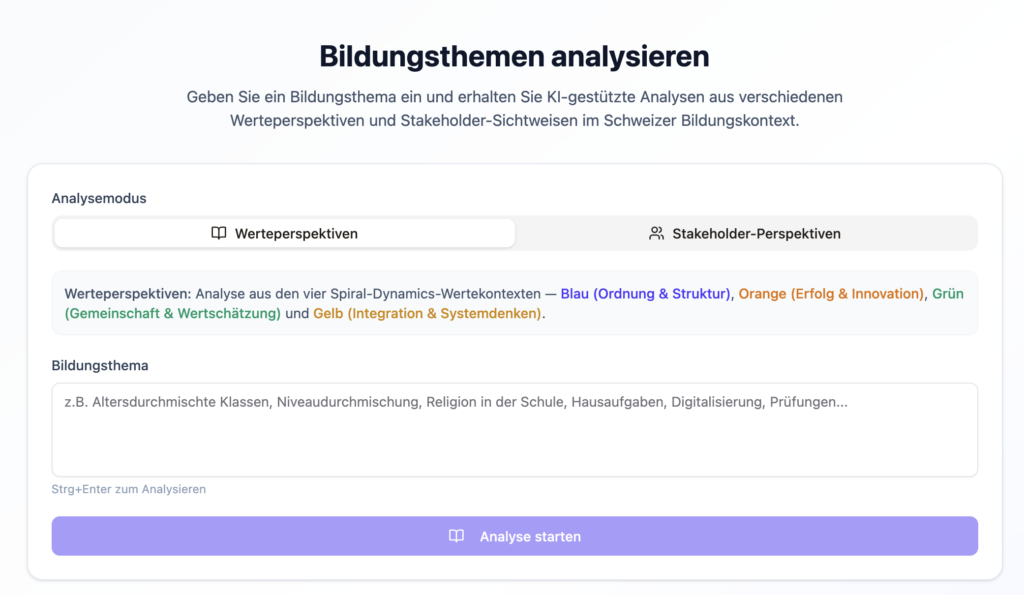
Task: Click the bold "Werteperspektiven:" text in info box
Action: [x=127, y=293]
